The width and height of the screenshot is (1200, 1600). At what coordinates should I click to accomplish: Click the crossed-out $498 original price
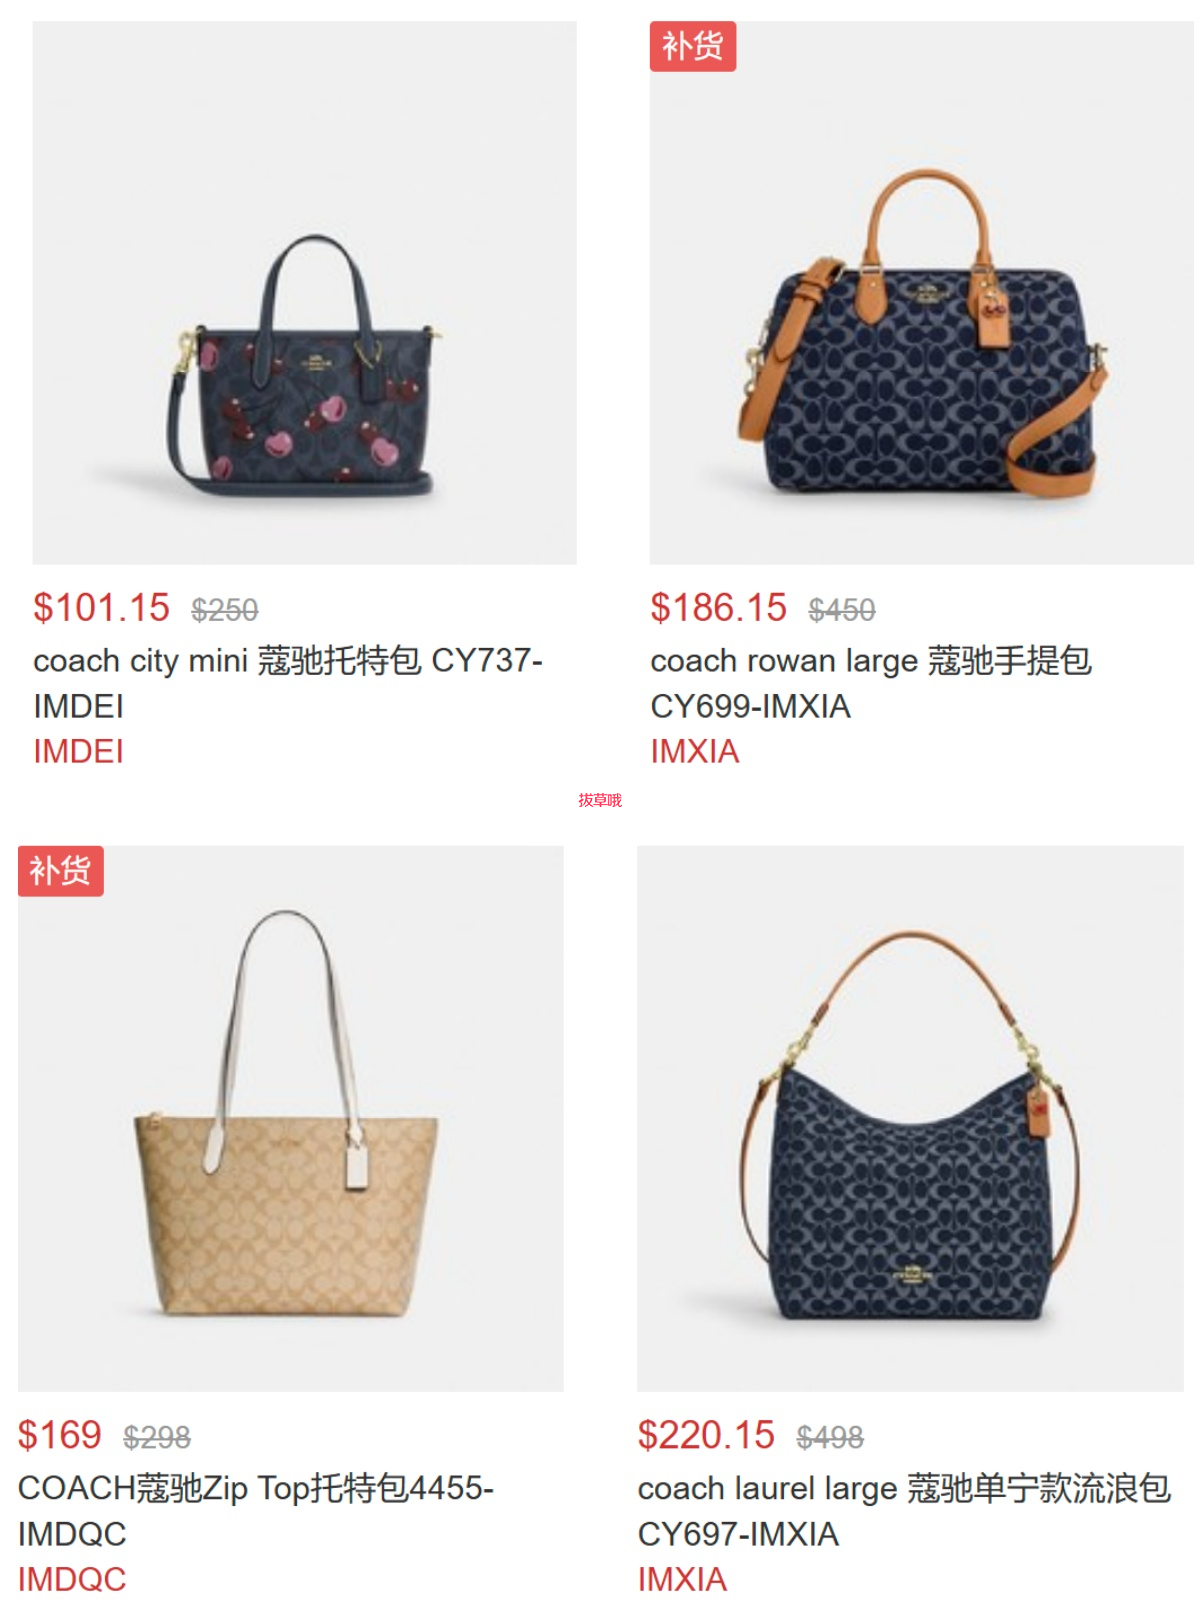pyautogui.click(x=830, y=1438)
